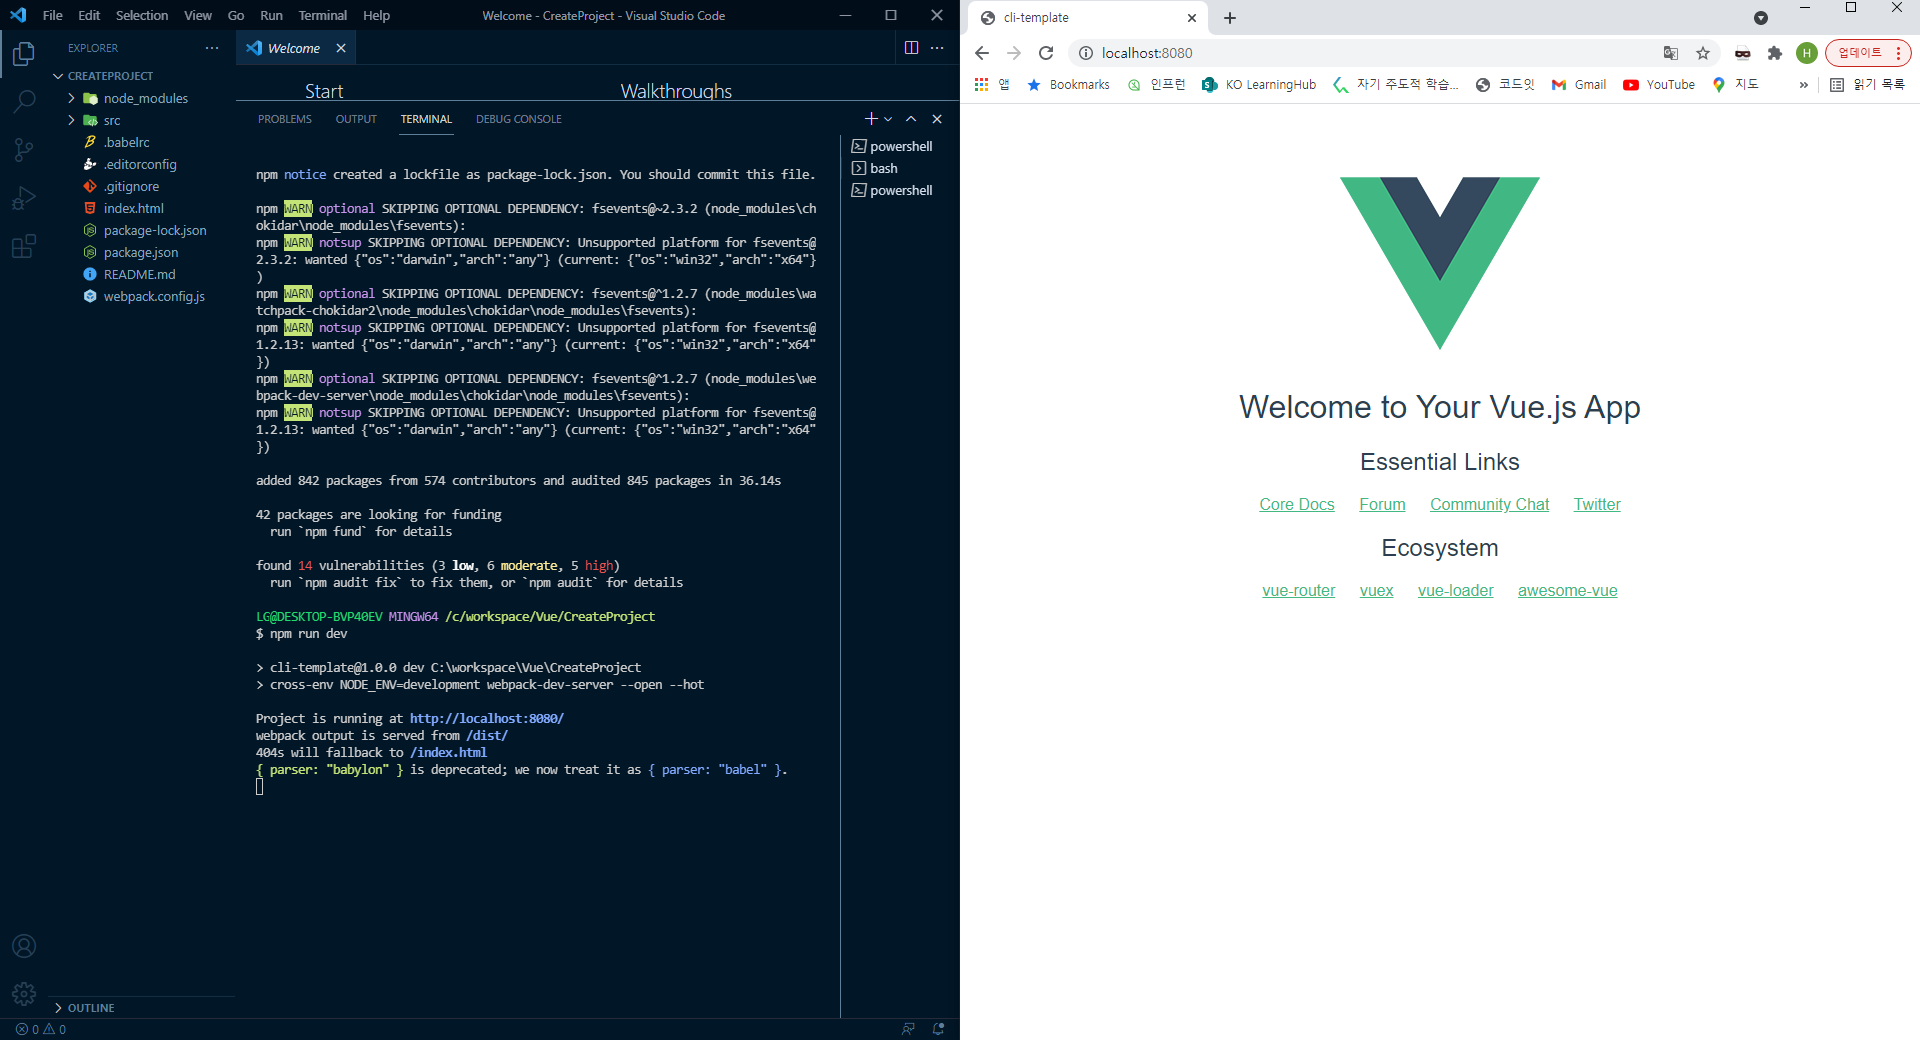This screenshot has width=1920, height=1040.
Task: Switch to the OUTPUT tab
Action: (356, 119)
